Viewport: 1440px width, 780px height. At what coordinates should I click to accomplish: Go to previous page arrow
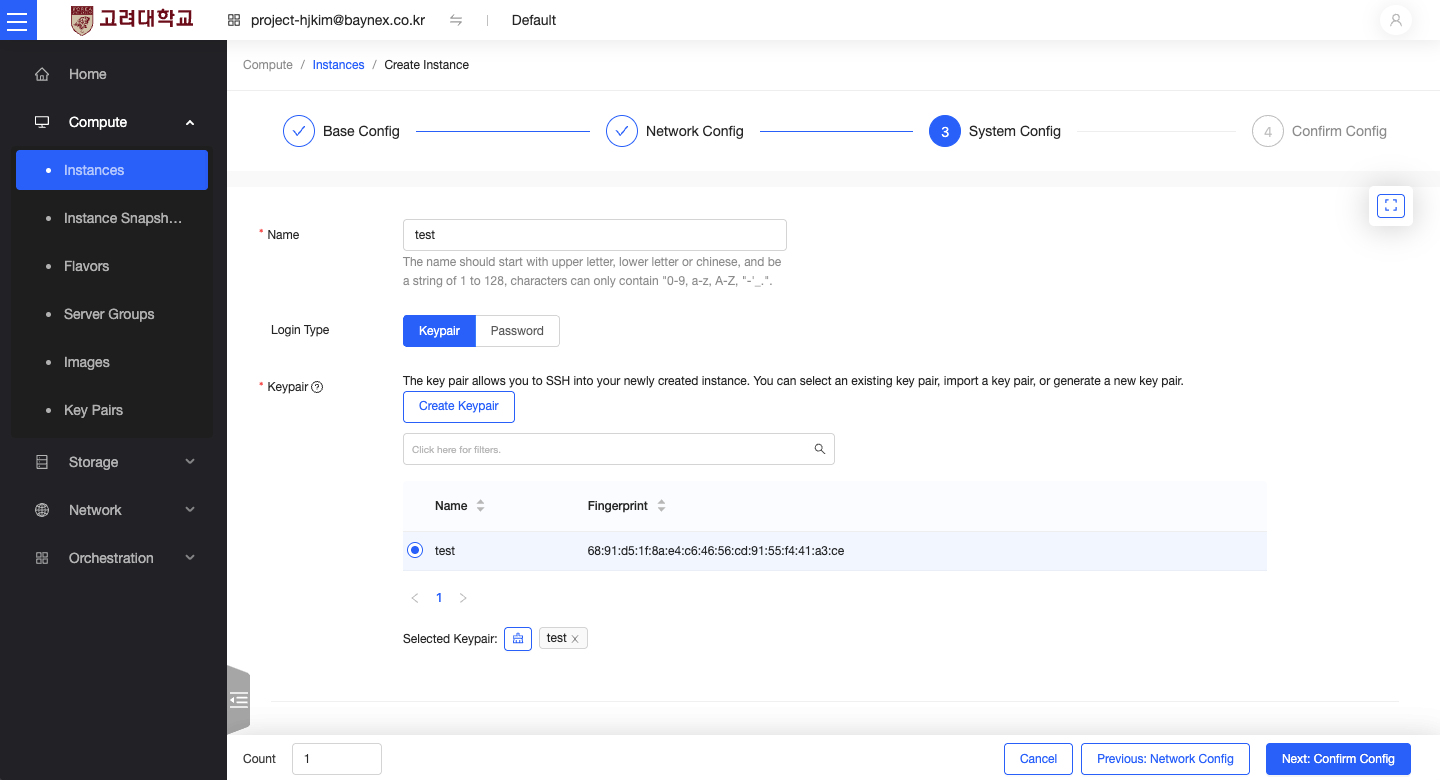(415, 598)
